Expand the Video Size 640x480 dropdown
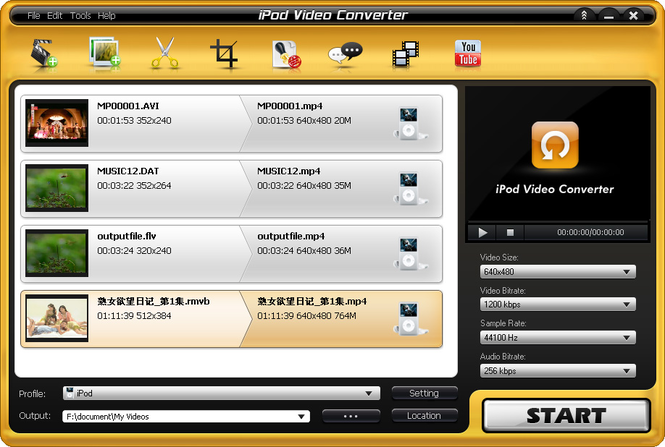The image size is (665, 447). pyautogui.click(x=558, y=271)
